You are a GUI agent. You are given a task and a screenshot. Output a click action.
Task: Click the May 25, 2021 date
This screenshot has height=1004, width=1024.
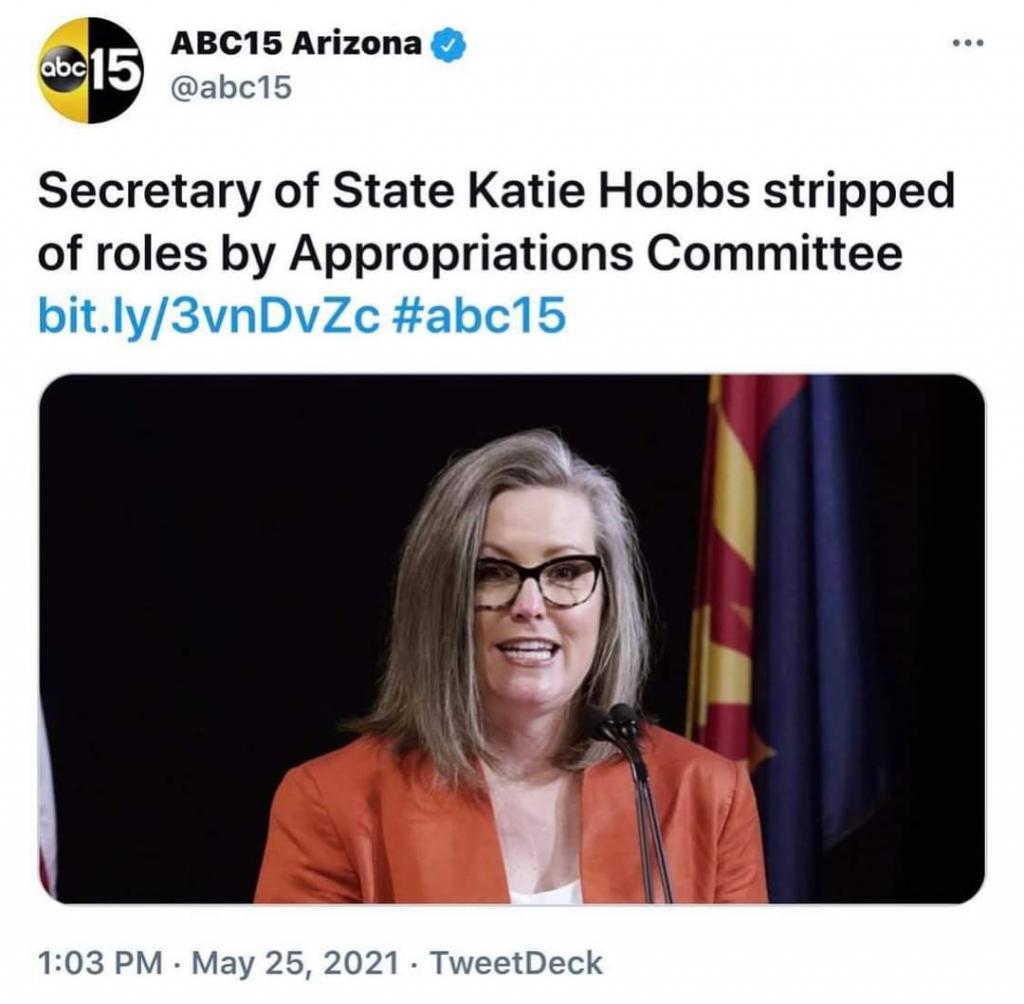[295, 963]
